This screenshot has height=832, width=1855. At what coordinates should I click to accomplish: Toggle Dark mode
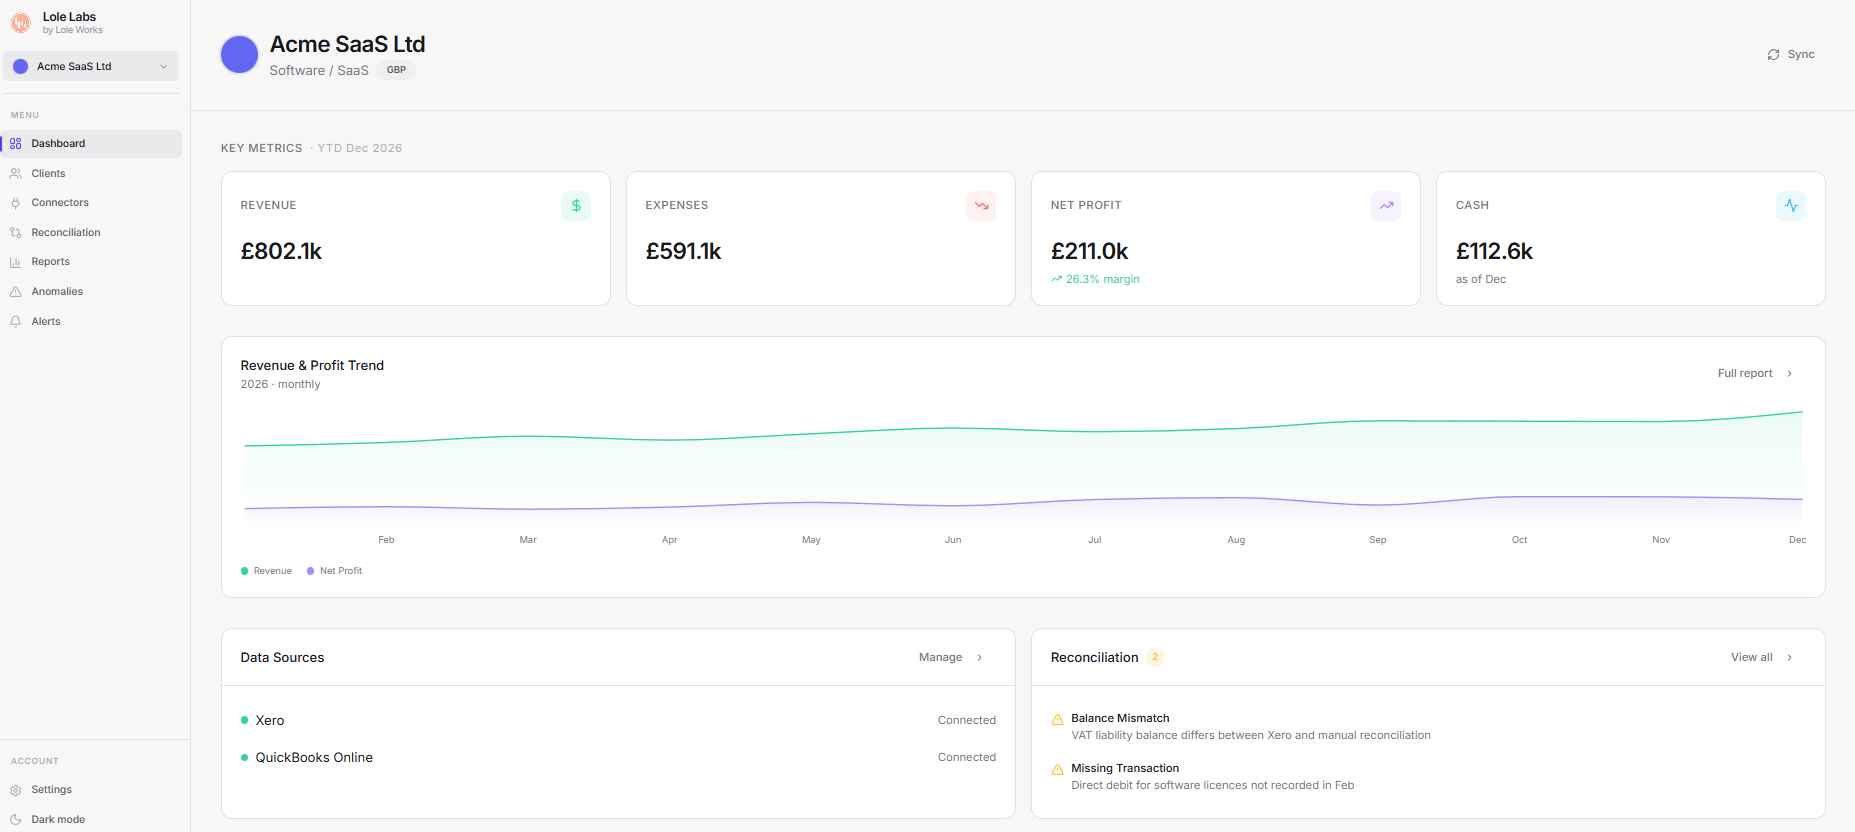coord(91,820)
